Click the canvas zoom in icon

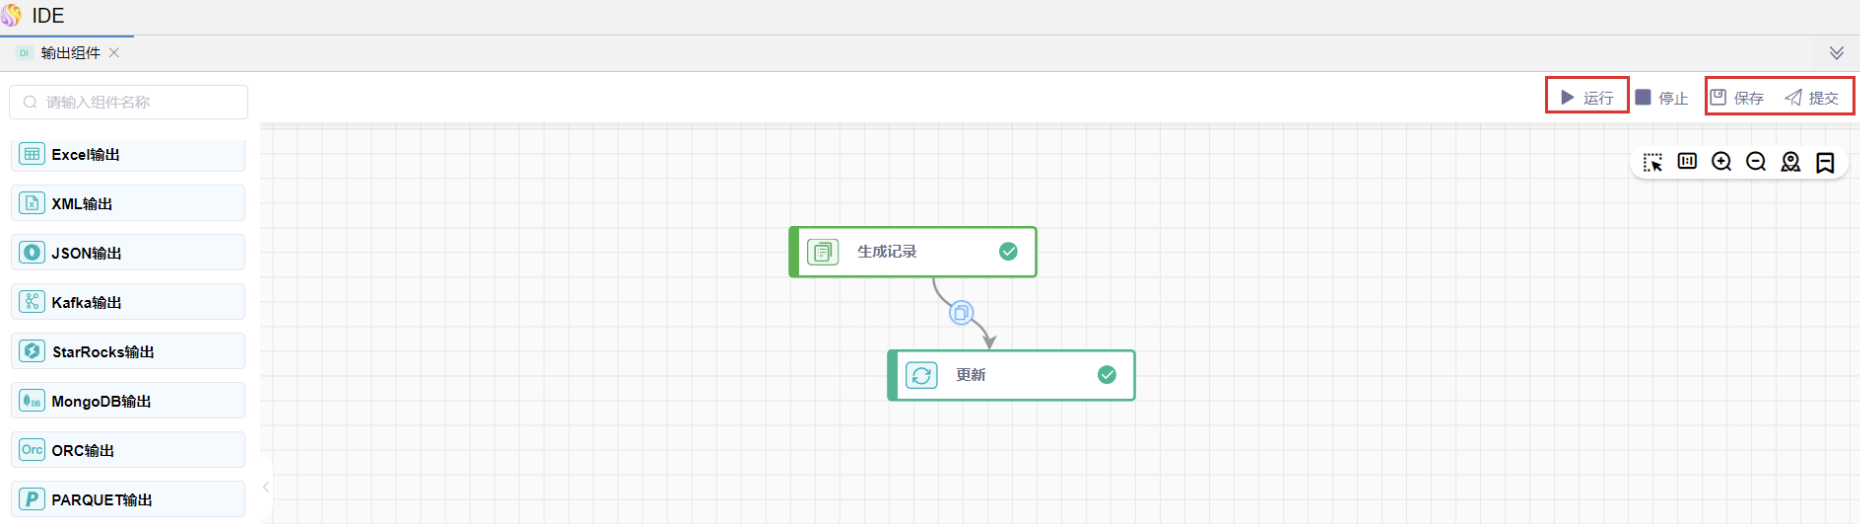1721,162
